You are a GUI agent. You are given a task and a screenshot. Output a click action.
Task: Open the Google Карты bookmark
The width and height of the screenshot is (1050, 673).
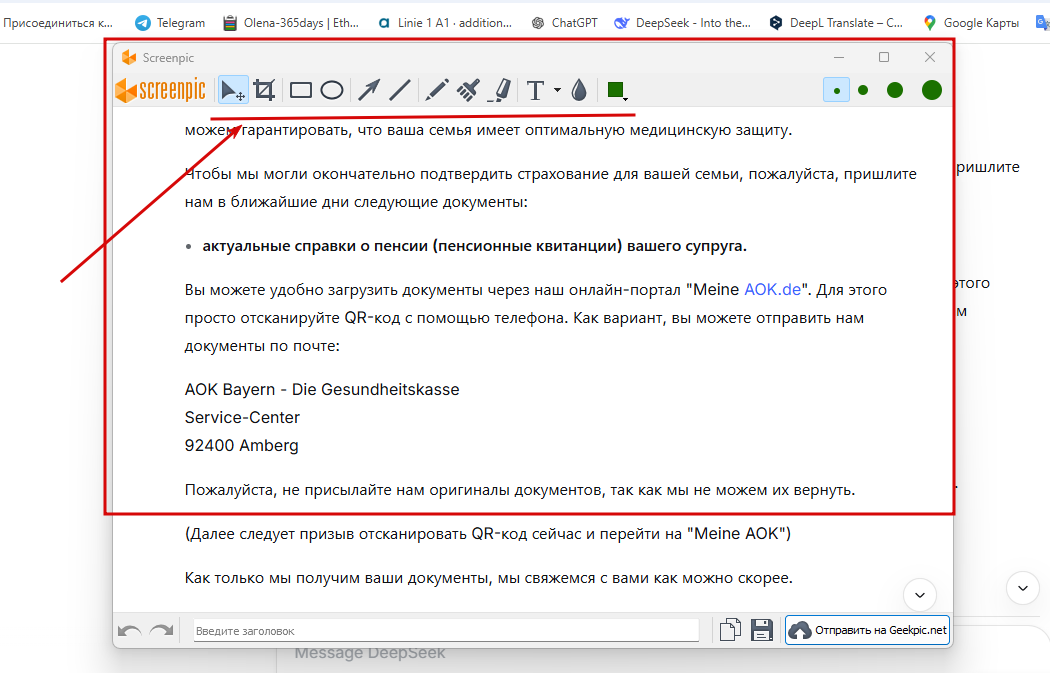point(971,23)
